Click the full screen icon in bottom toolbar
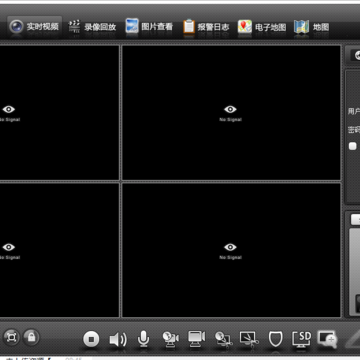The height and width of the screenshot is (360, 360). coord(12,337)
